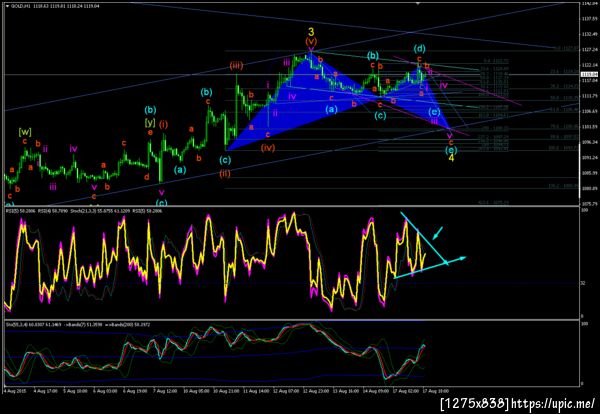
Task: Click the 1096.24 price axis label
Action: pyautogui.click(x=589, y=142)
